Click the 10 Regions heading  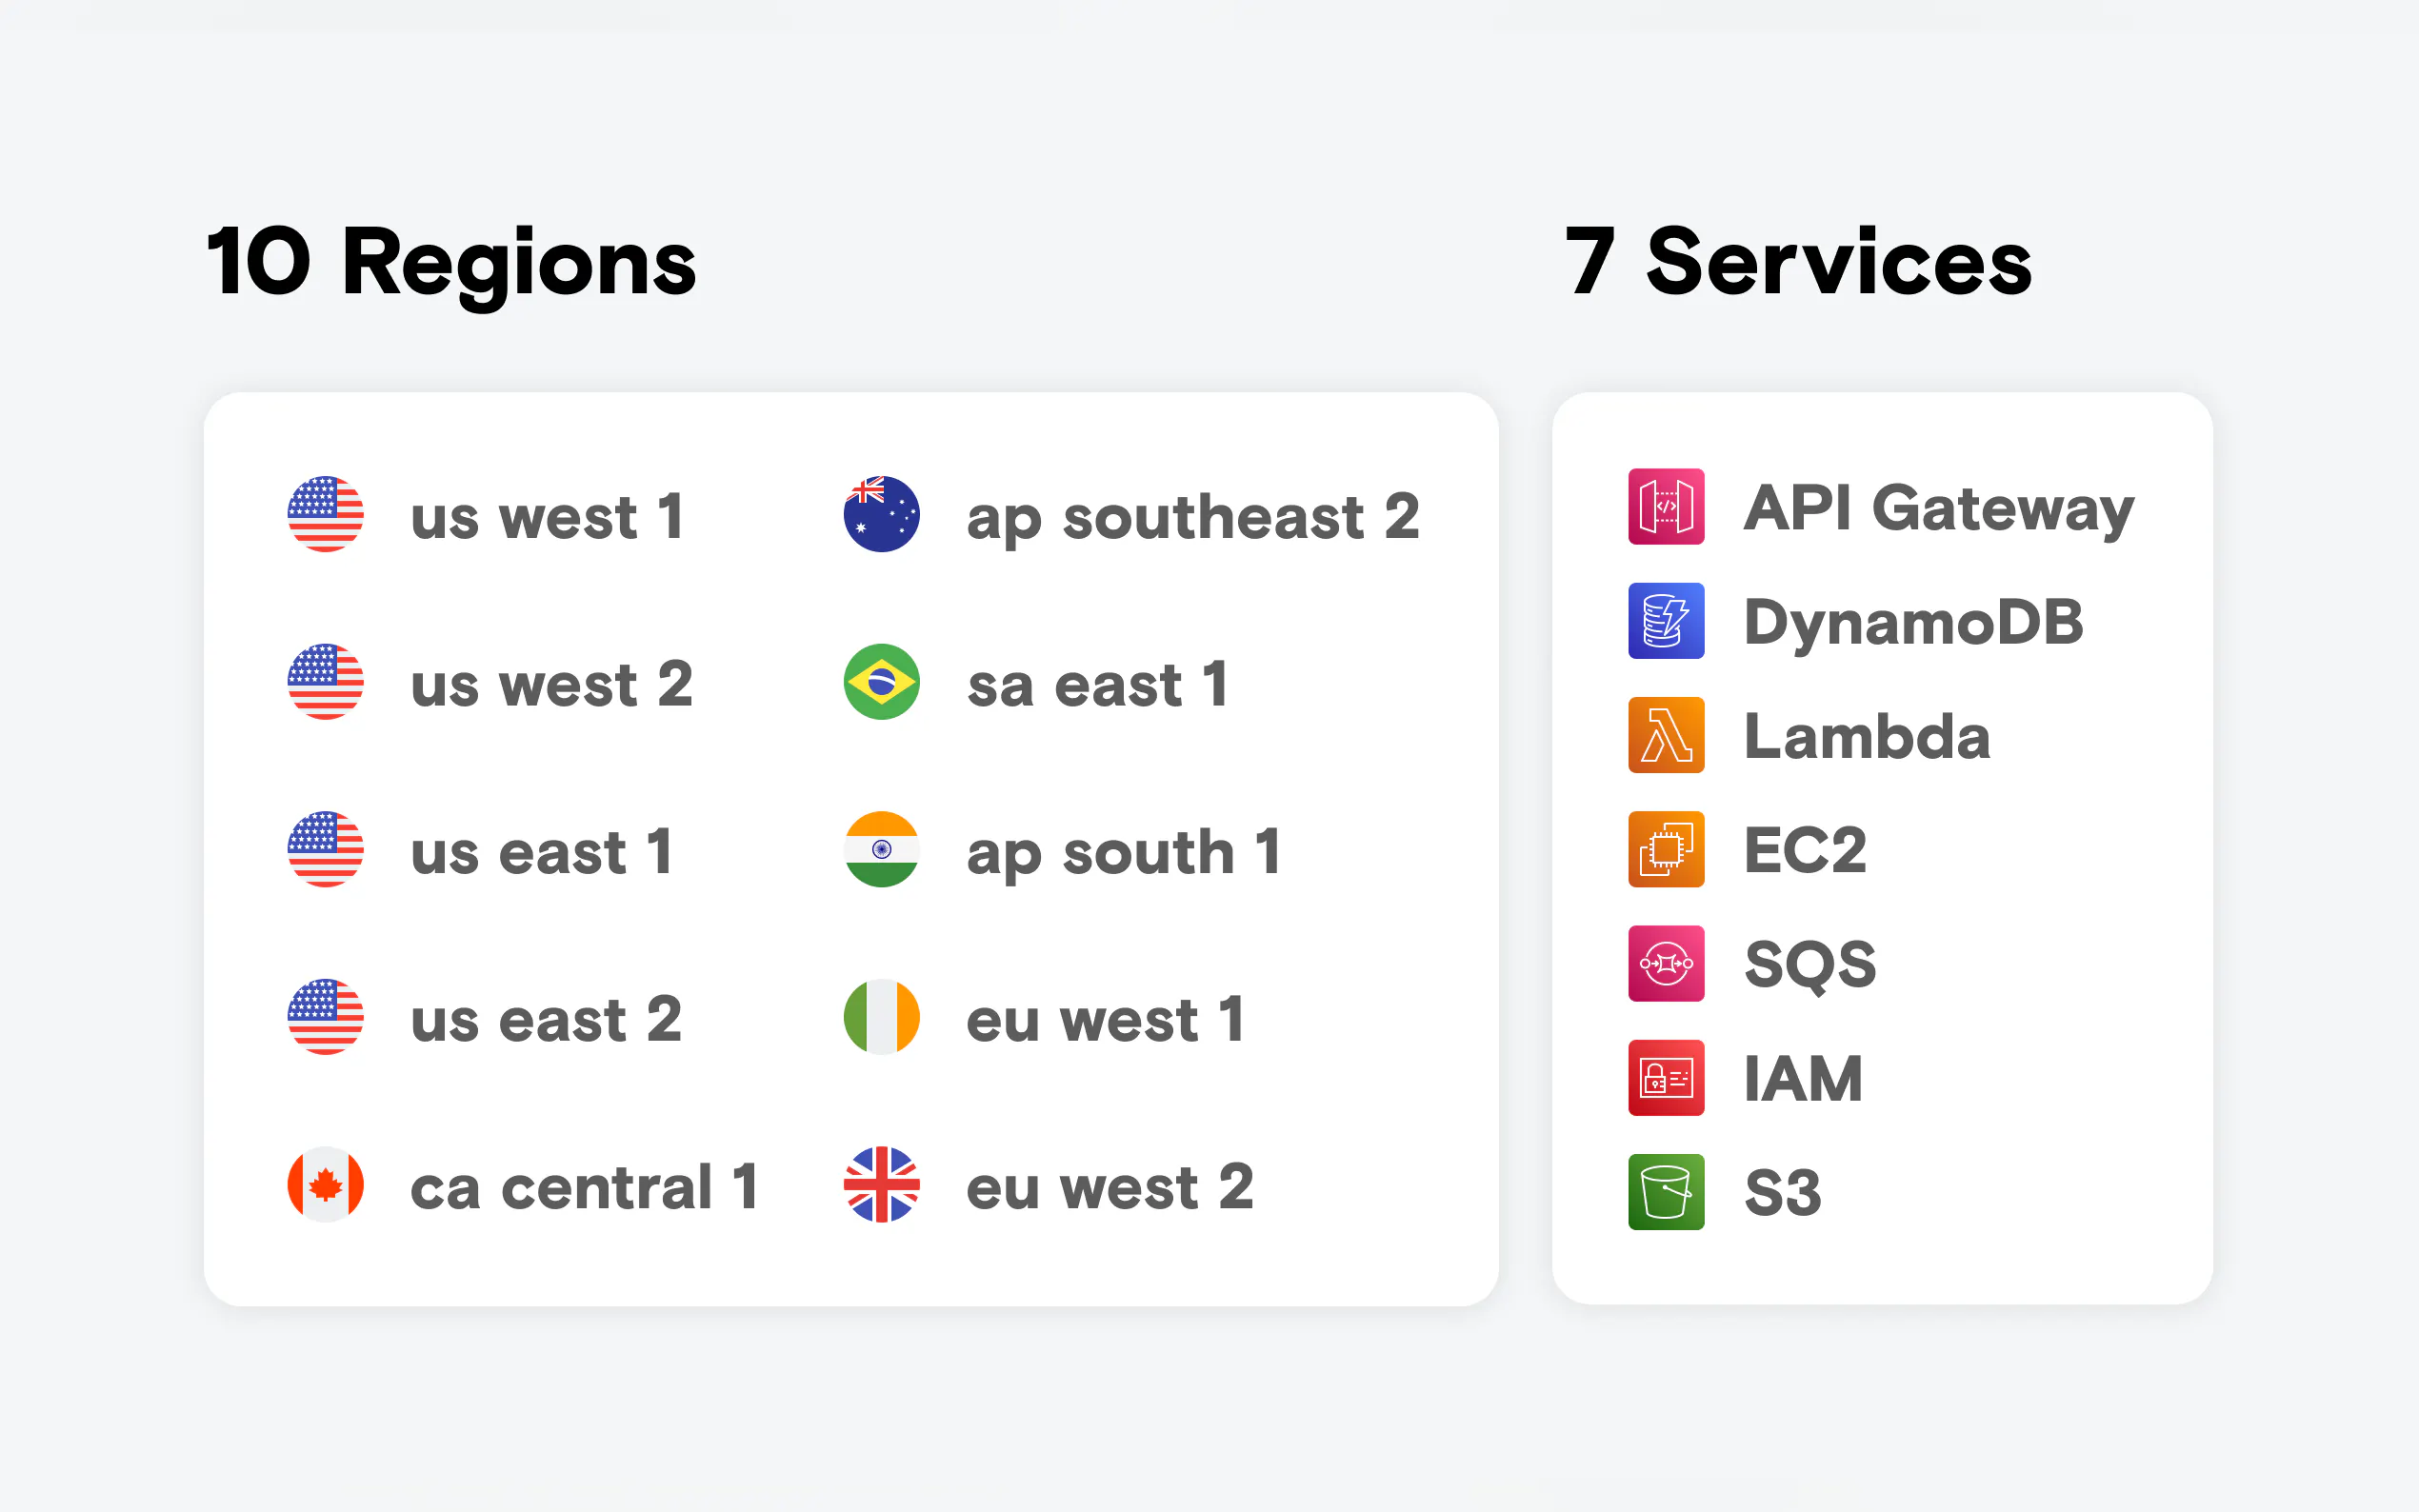pos(451,262)
